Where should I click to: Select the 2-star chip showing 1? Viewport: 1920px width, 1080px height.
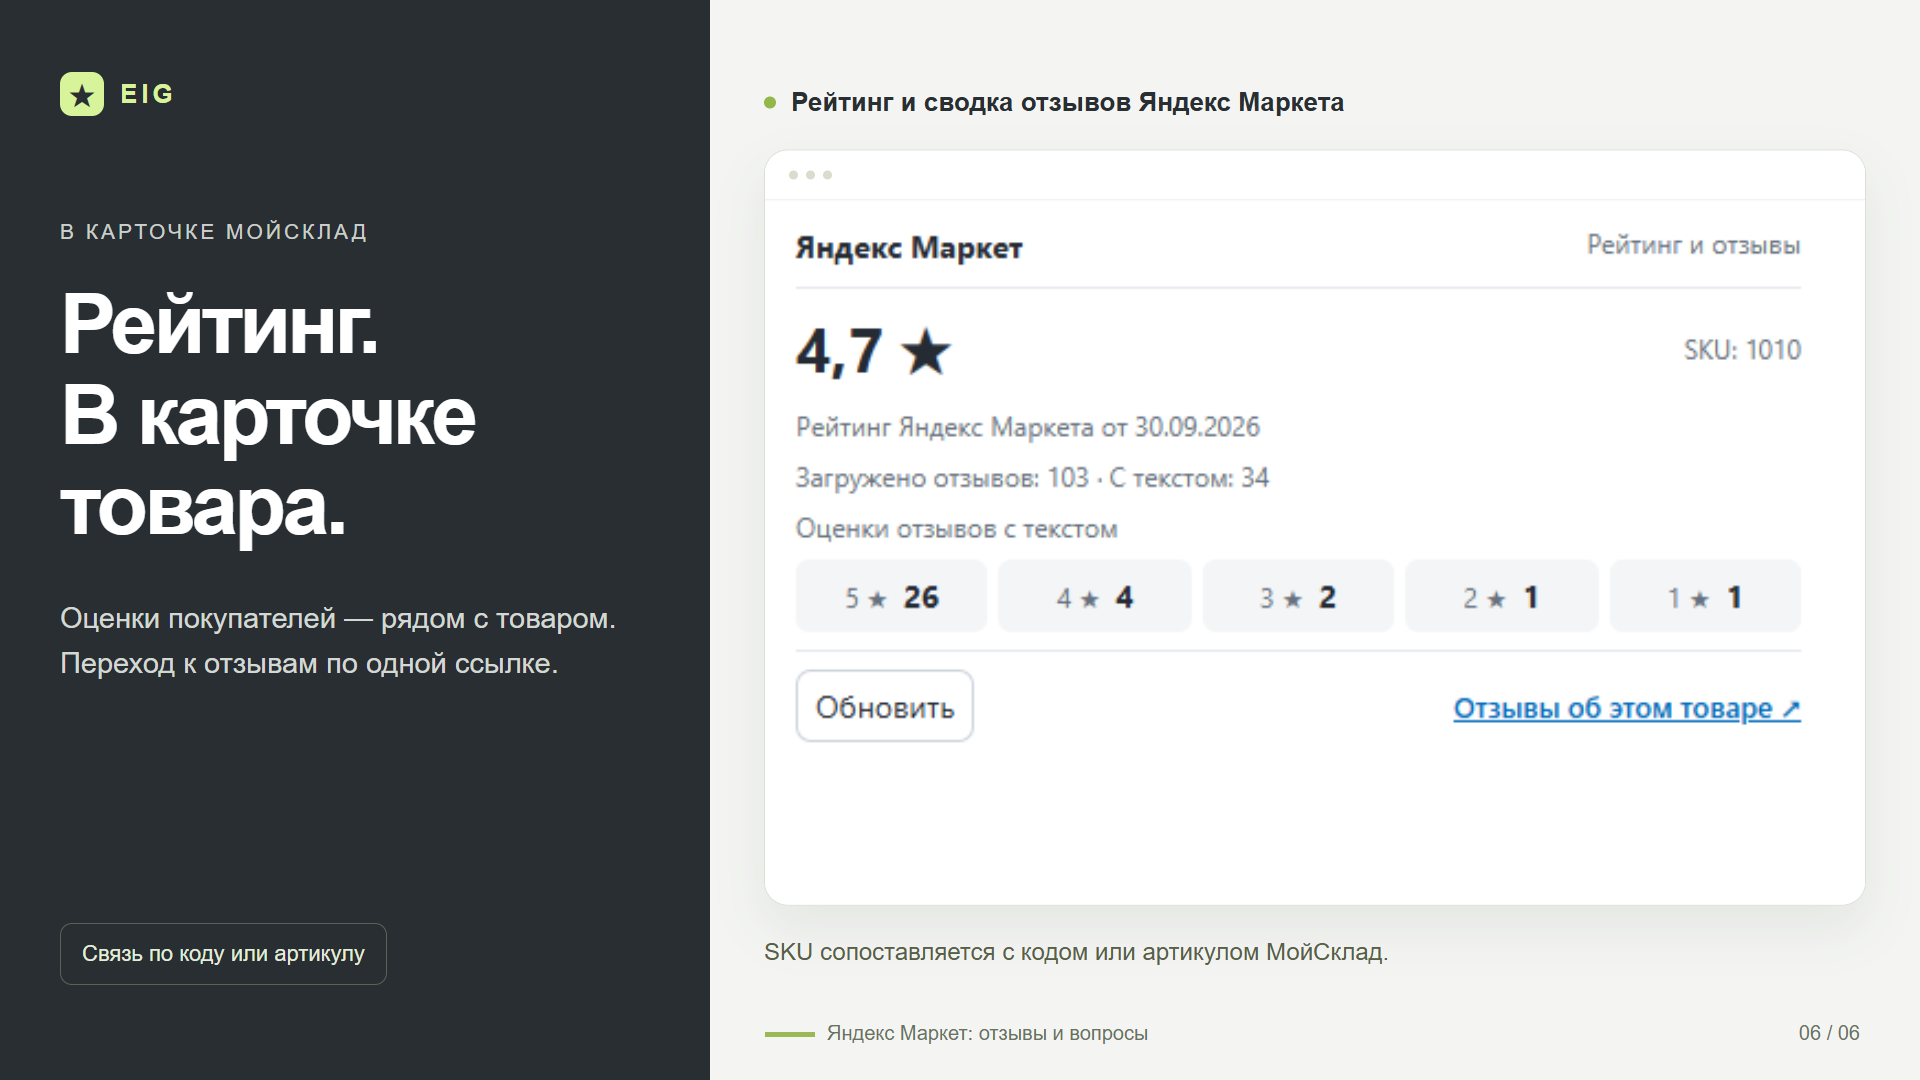pos(1502,597)
